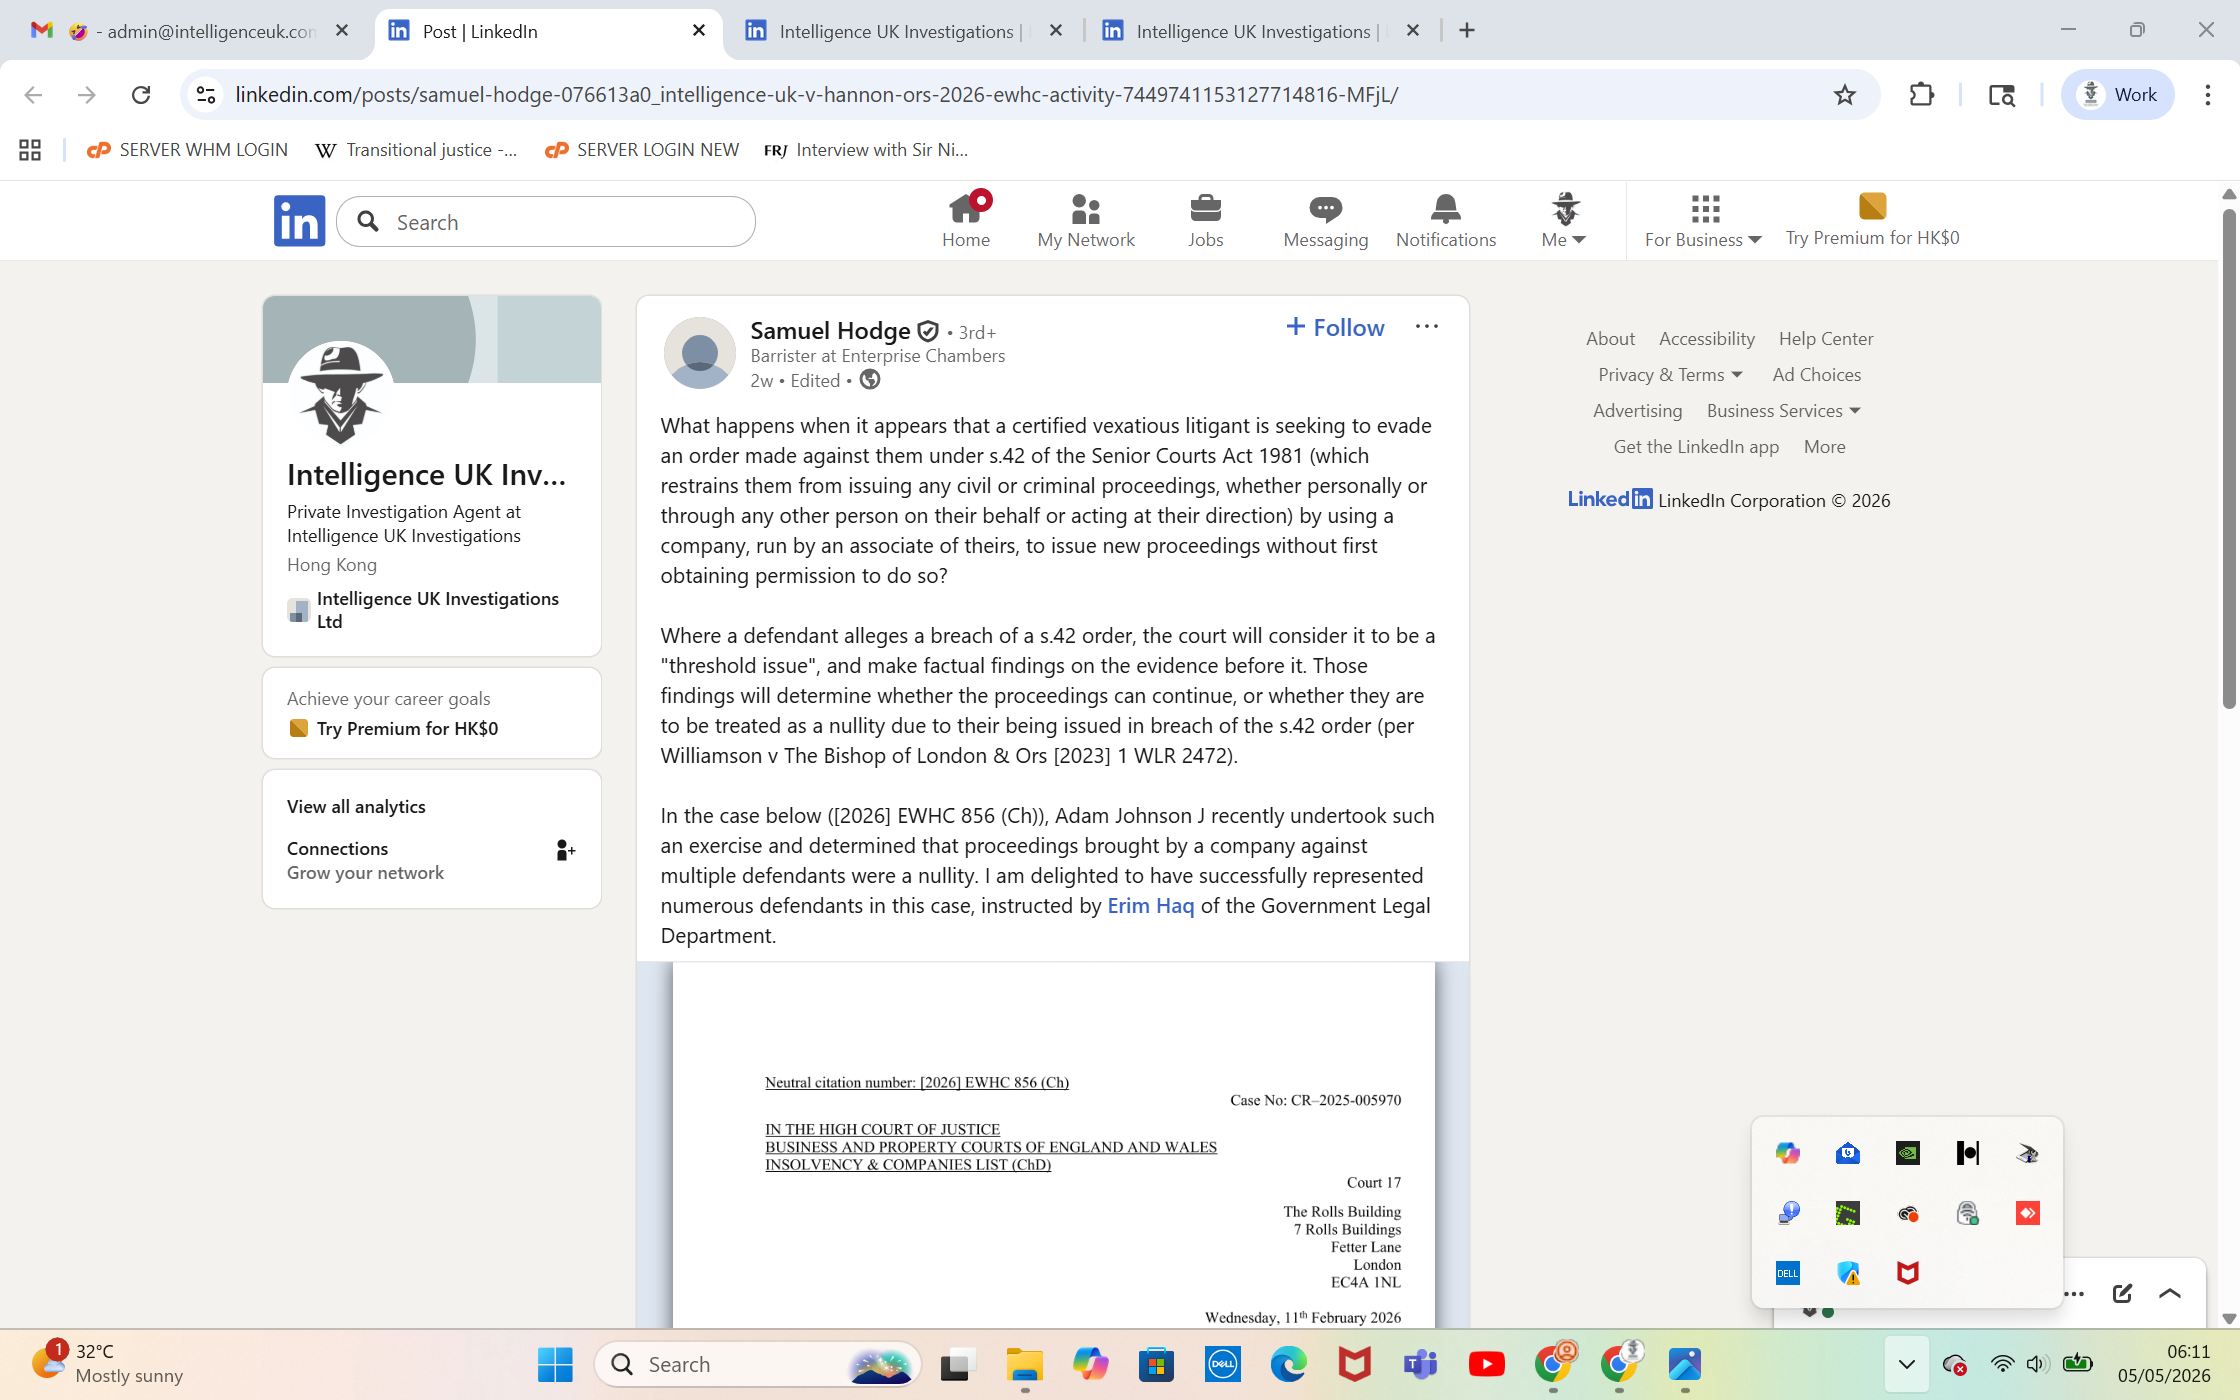Viewport: 2240px width, 1400px height.
Task: Switch to the Gmail admin tab
Action: (190, 31)
